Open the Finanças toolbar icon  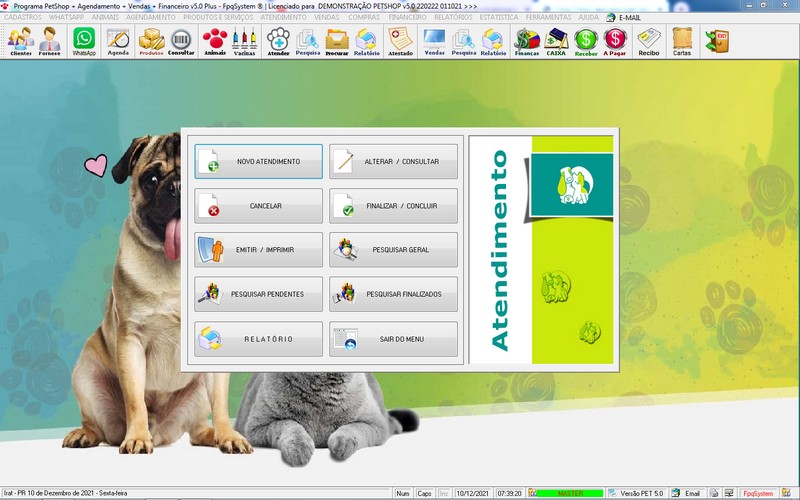coord(527,42)
